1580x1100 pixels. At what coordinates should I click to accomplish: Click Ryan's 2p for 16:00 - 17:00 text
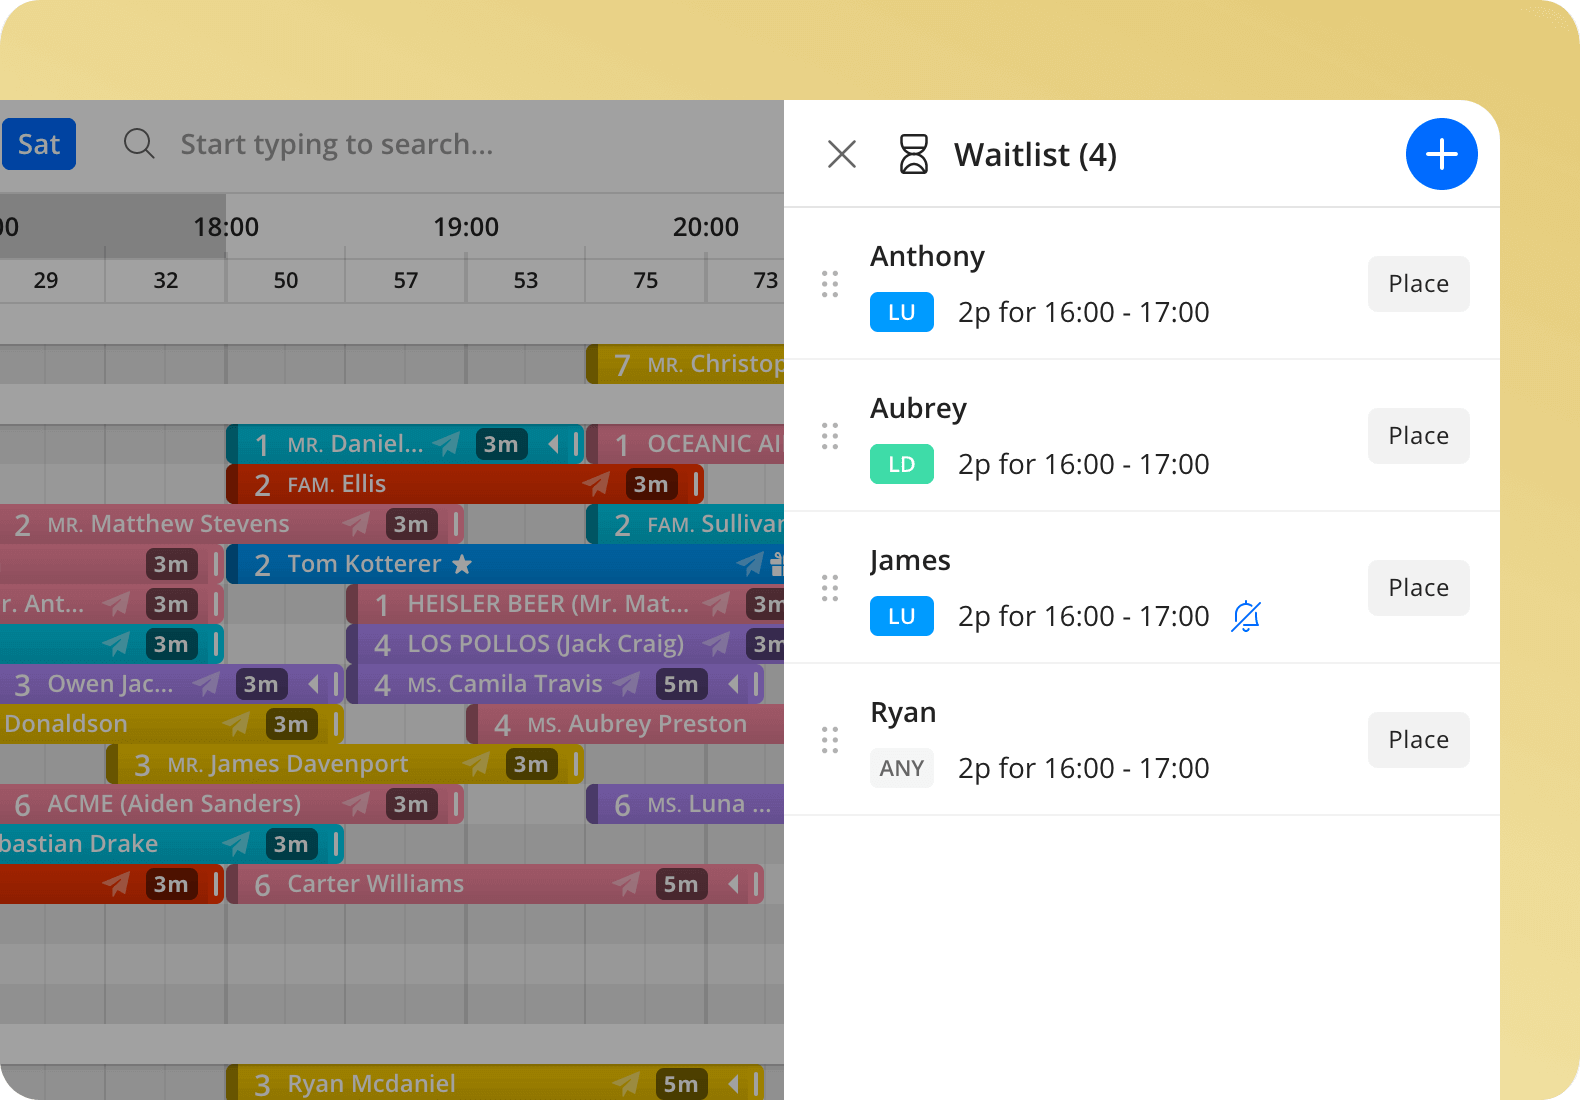(1083, 768)
